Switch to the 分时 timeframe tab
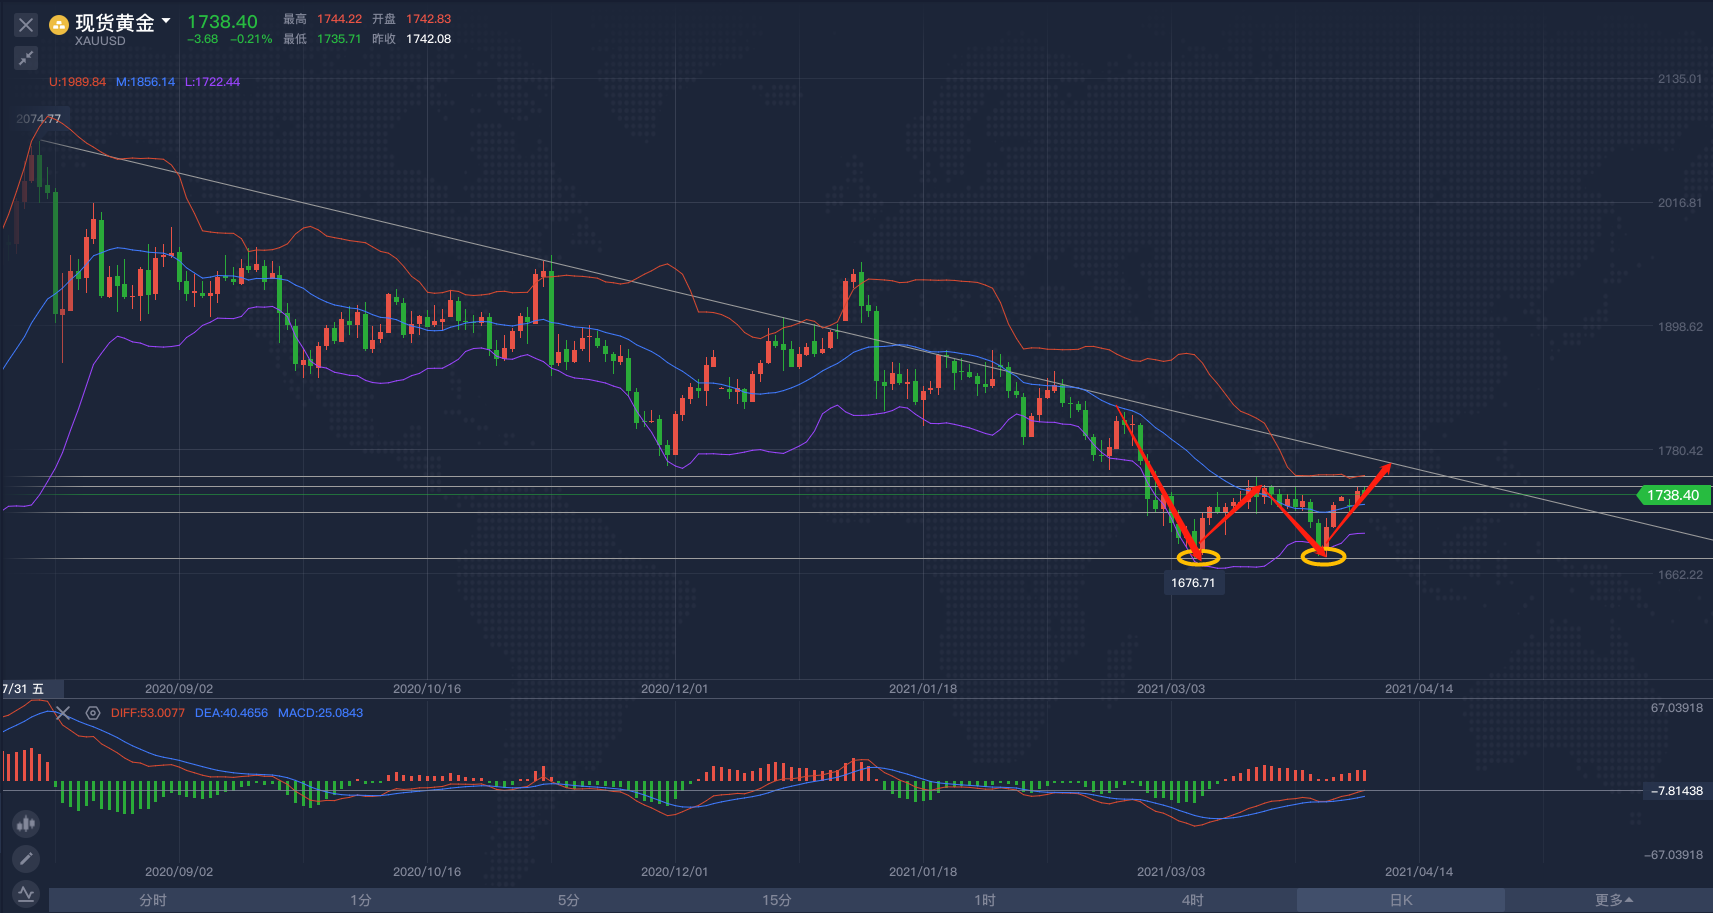The height and width of the screenshot is (913, 1713). (x=153, y=900)
